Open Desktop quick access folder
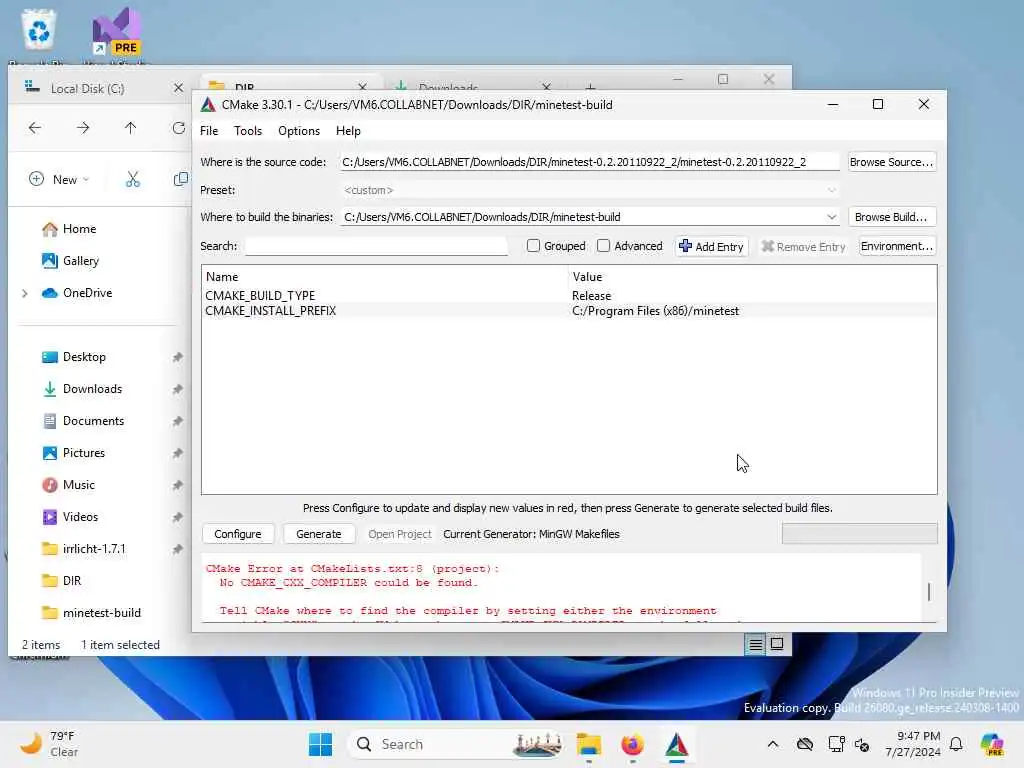This screenshot has height=768, width=1024. pyautogui.click(x=84, y=357)
